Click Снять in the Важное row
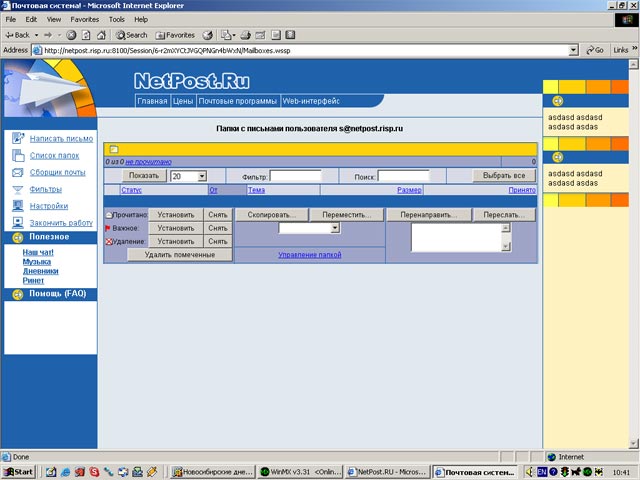This screenshot has width=640, height=480. click(x=218, y=228)
